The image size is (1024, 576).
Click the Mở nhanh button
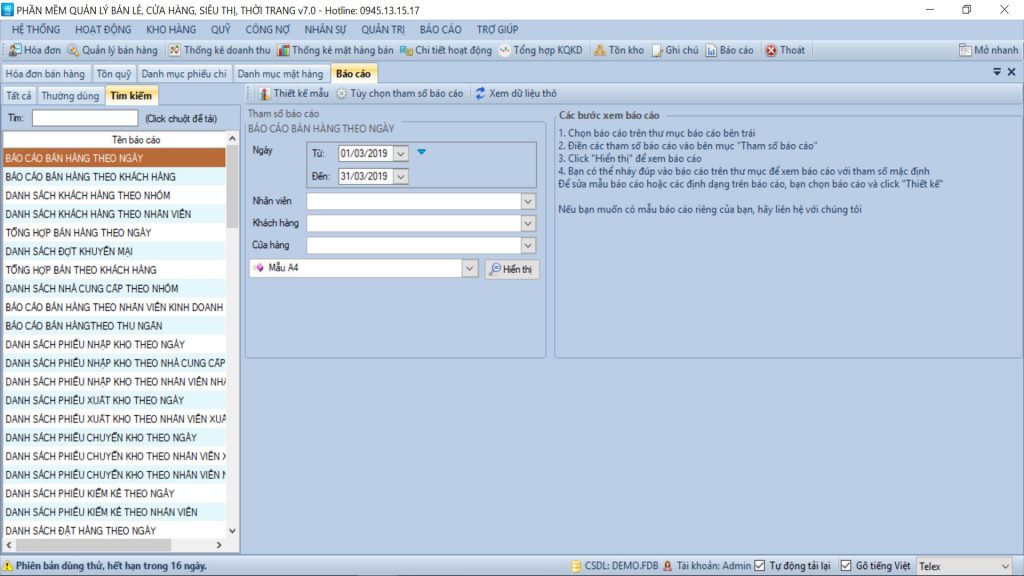(988, 50)
